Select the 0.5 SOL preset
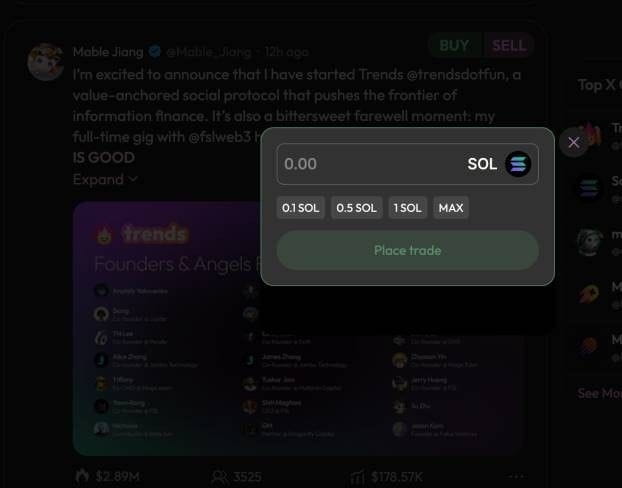 click(356, 207)
